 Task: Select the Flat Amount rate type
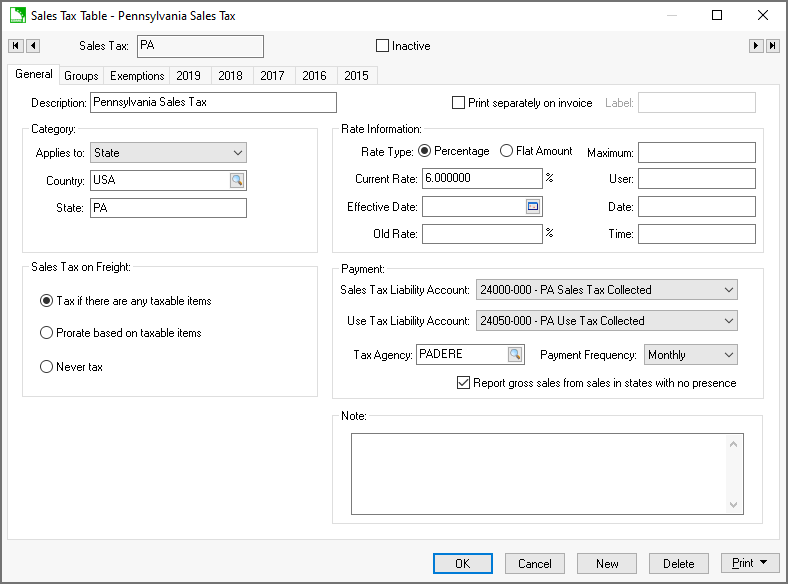507,152
